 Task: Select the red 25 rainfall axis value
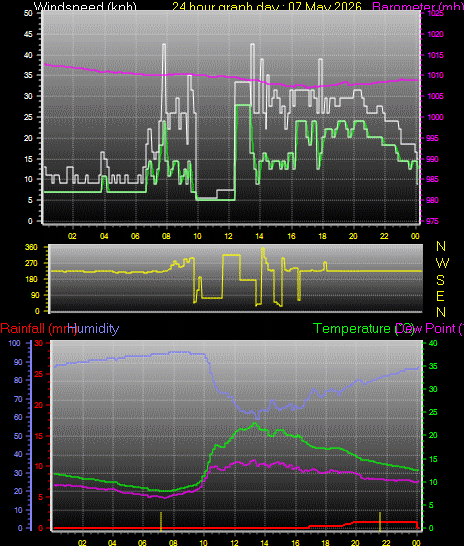point(39,374)
